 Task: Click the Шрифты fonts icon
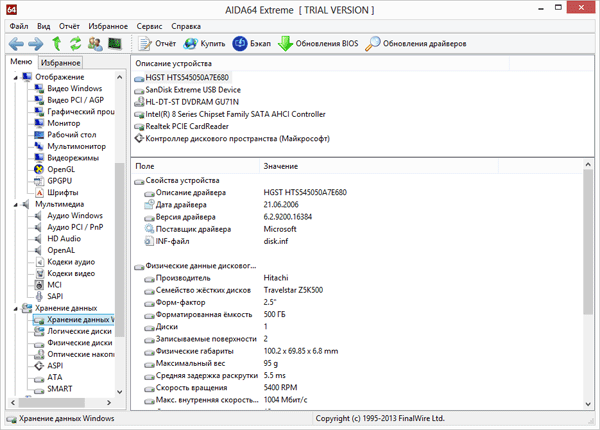click(39, 192)
